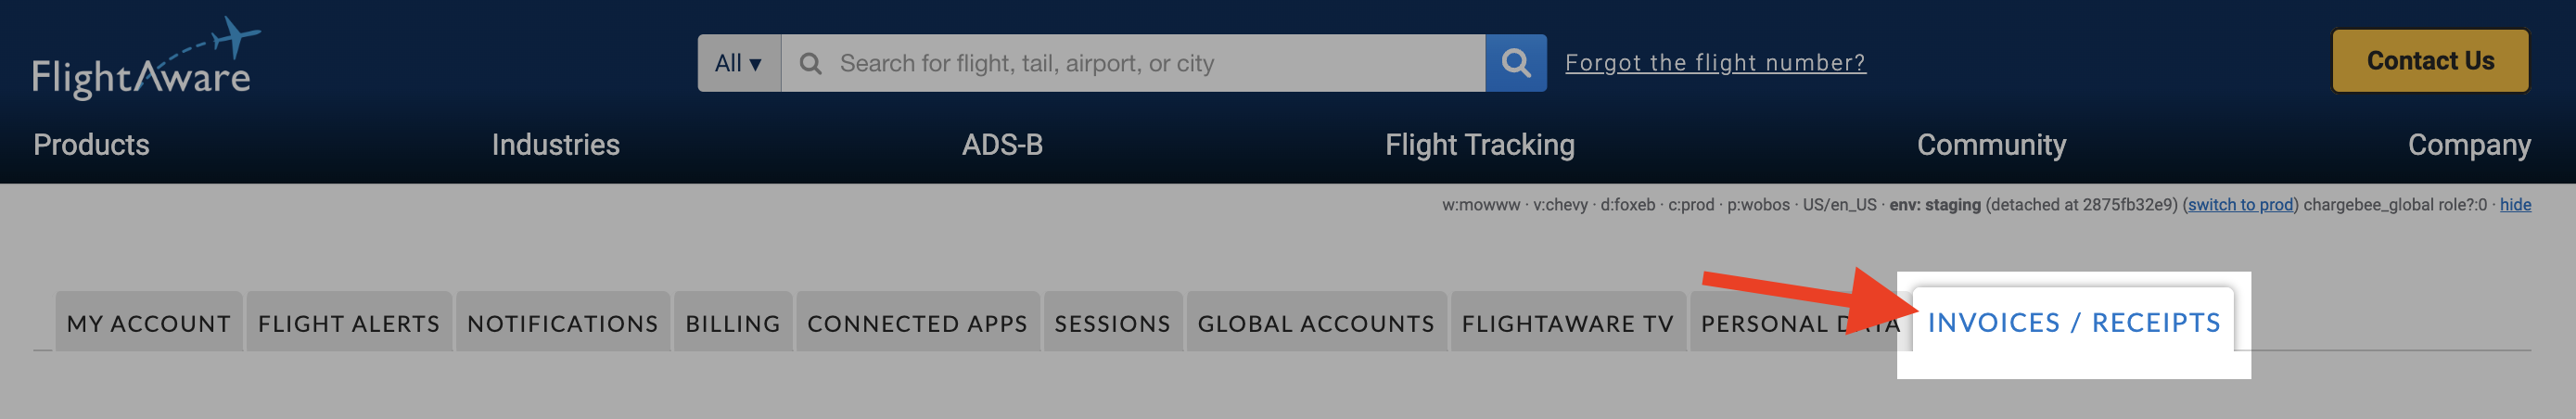Open the FlightAware TV tab

pyautogui.click(x=1567, y=322)
